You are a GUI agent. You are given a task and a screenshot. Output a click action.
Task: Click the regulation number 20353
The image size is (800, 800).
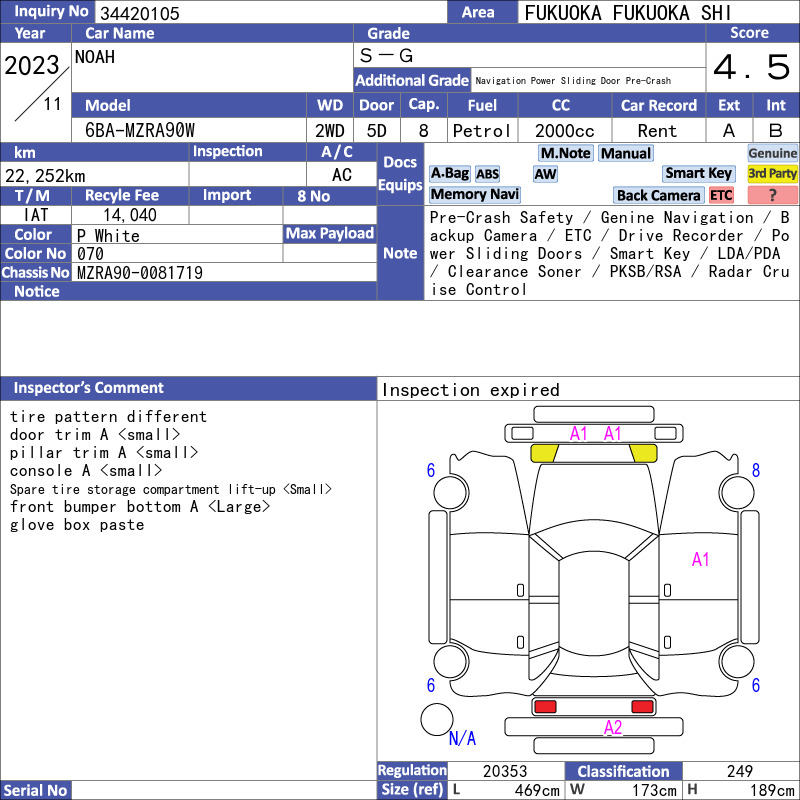click(x=505, y=771)
